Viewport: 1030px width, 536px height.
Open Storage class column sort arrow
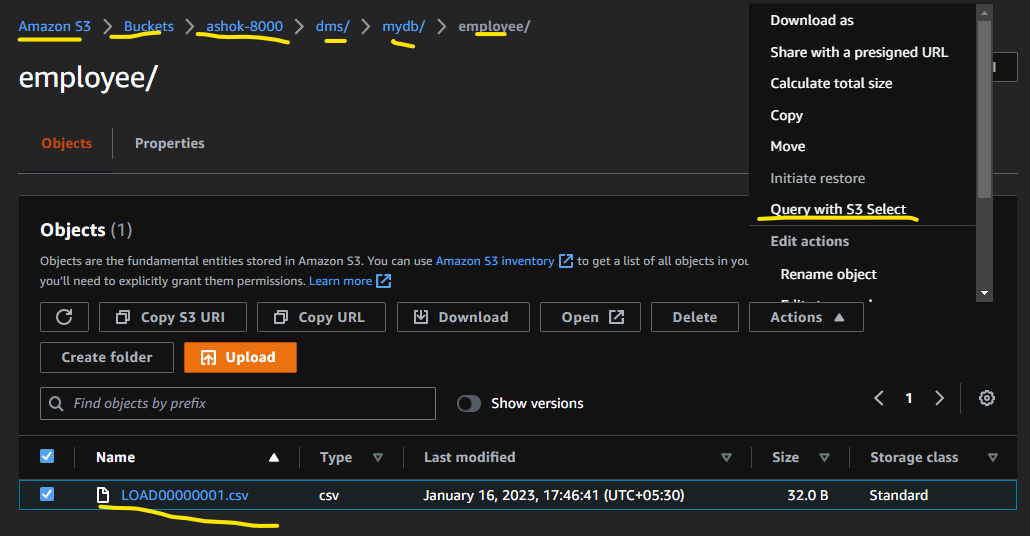(993, 457)
